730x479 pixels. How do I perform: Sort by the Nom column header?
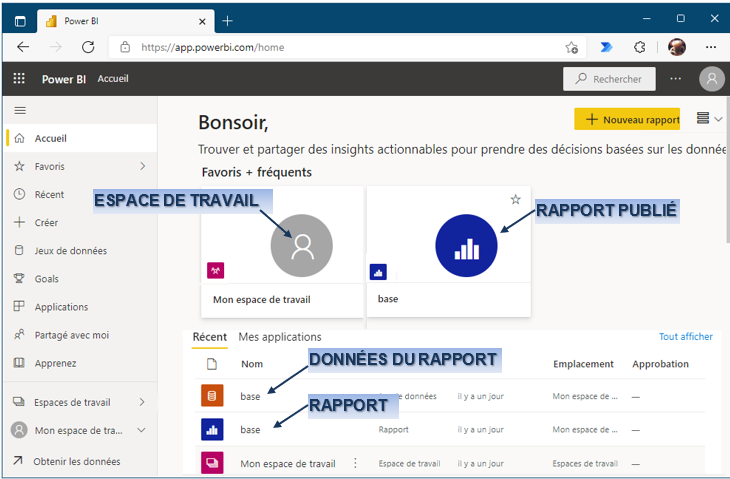pyautogui.click(x=252, y=364)
